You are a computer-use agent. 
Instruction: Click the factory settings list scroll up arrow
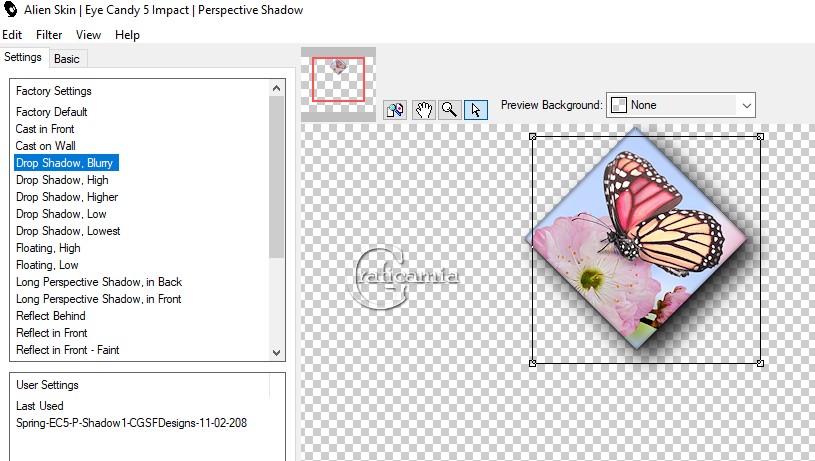tap(277, 88)
